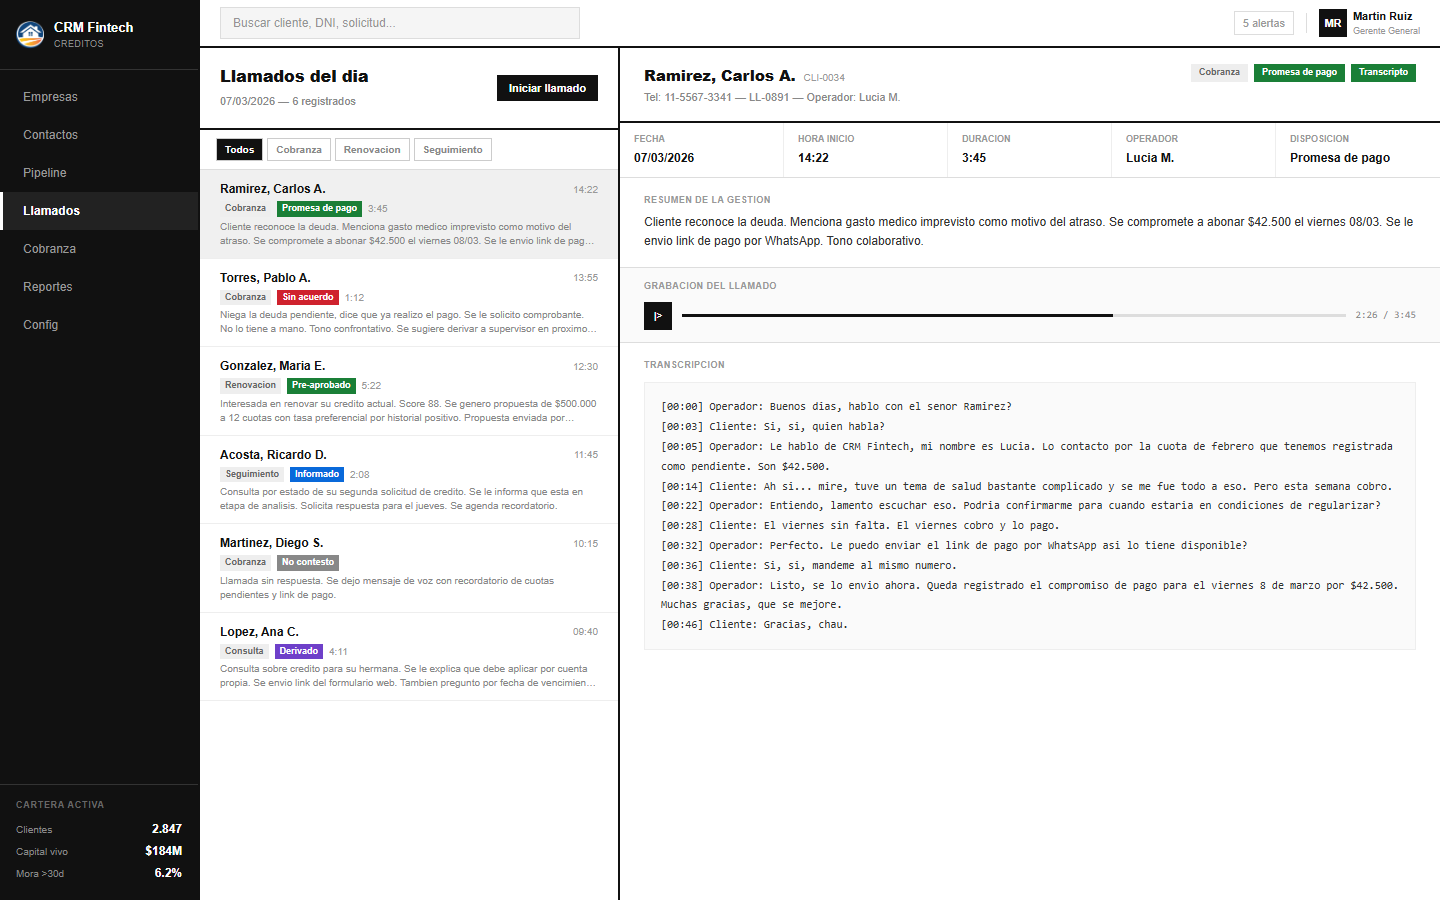Open the 5 alertas notifications
The height and width of the screenshot is (900, 1440).
click(x=1263, y=23)
